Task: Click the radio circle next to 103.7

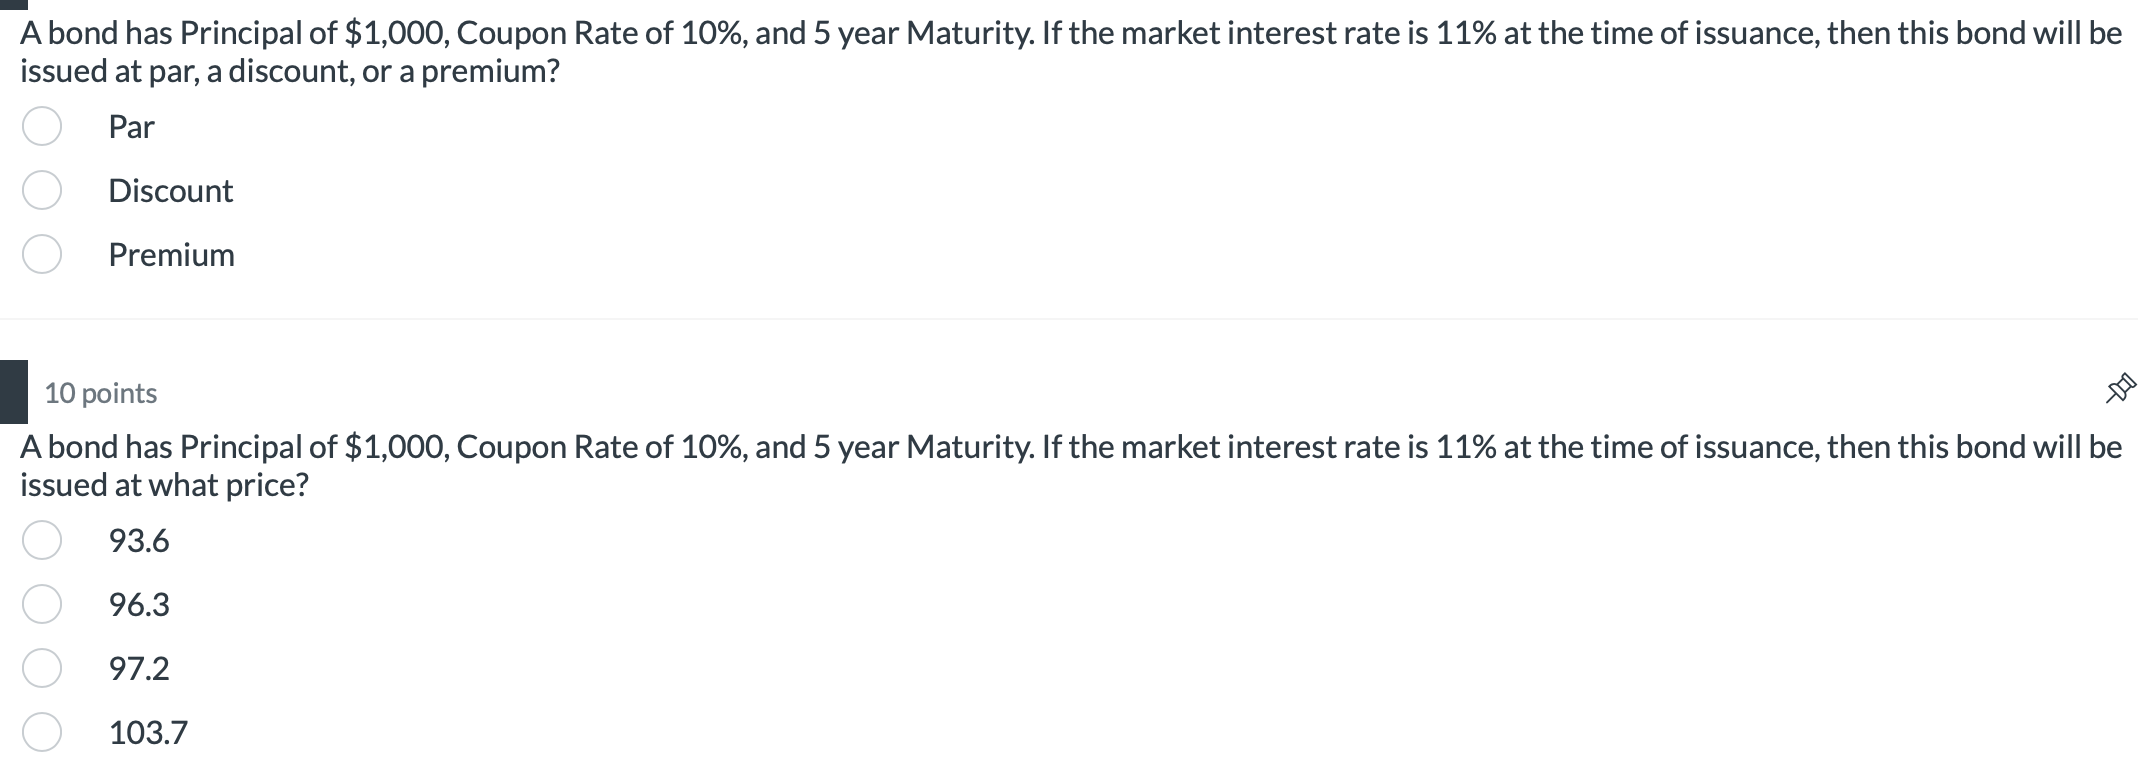Action: 41,733
